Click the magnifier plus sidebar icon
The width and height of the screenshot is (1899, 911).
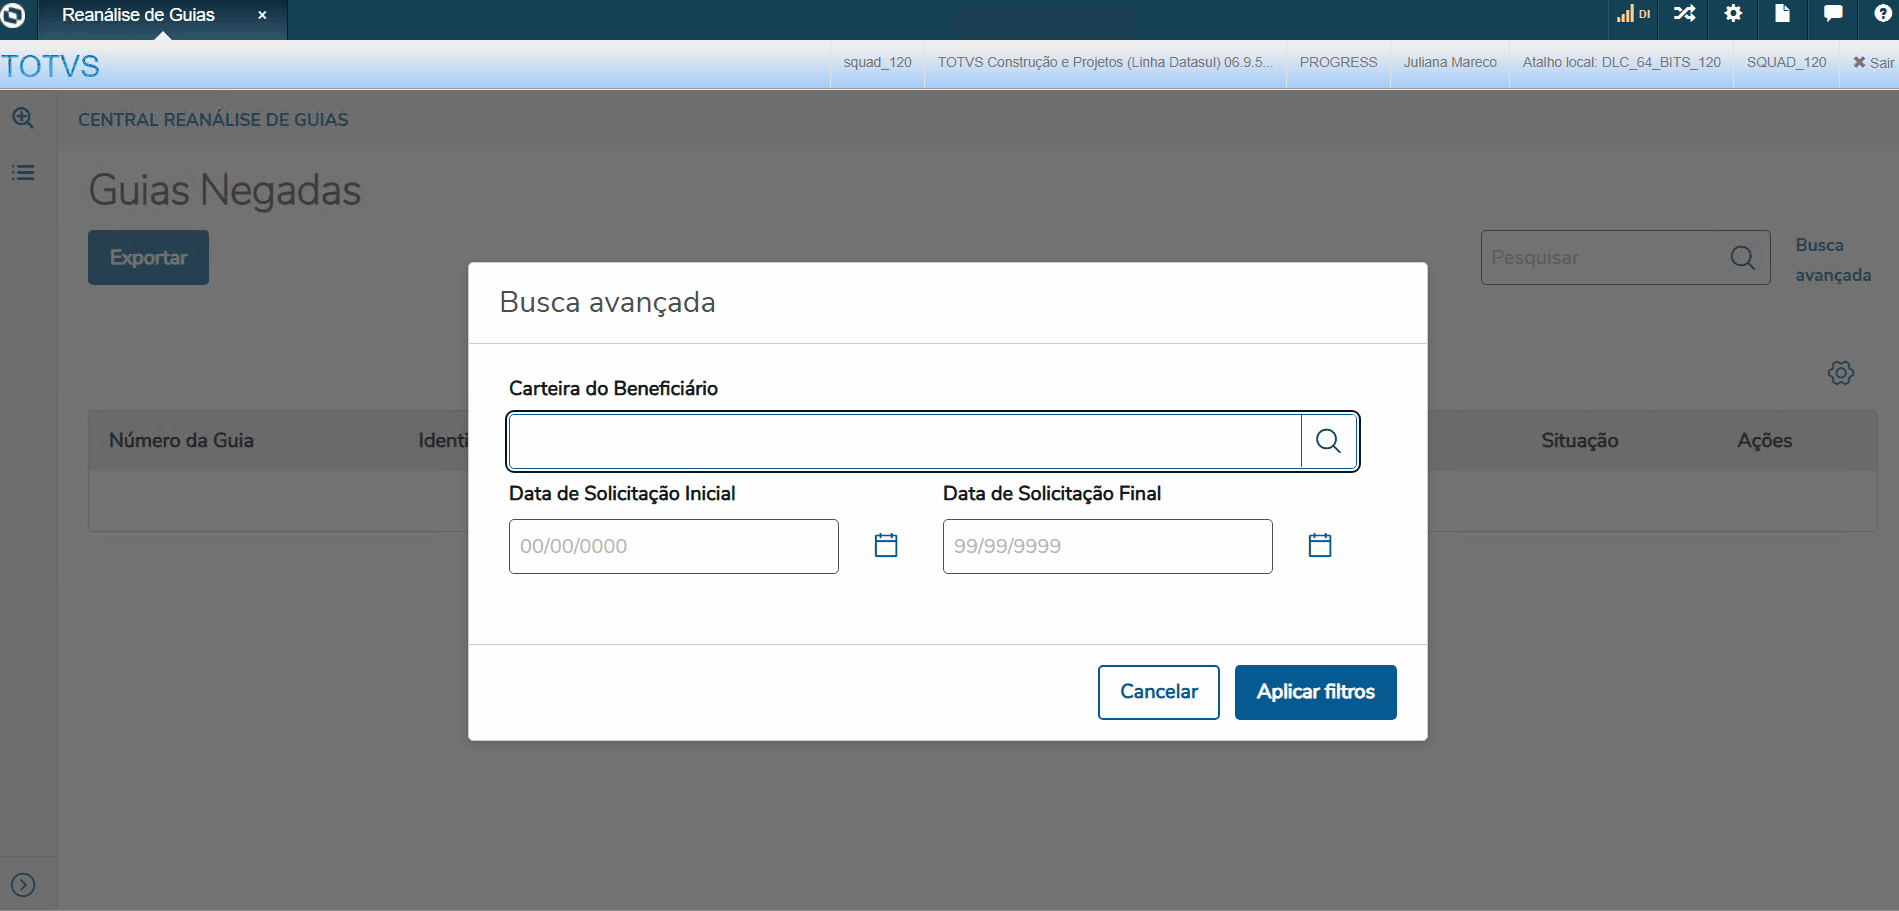pos(23,118)
